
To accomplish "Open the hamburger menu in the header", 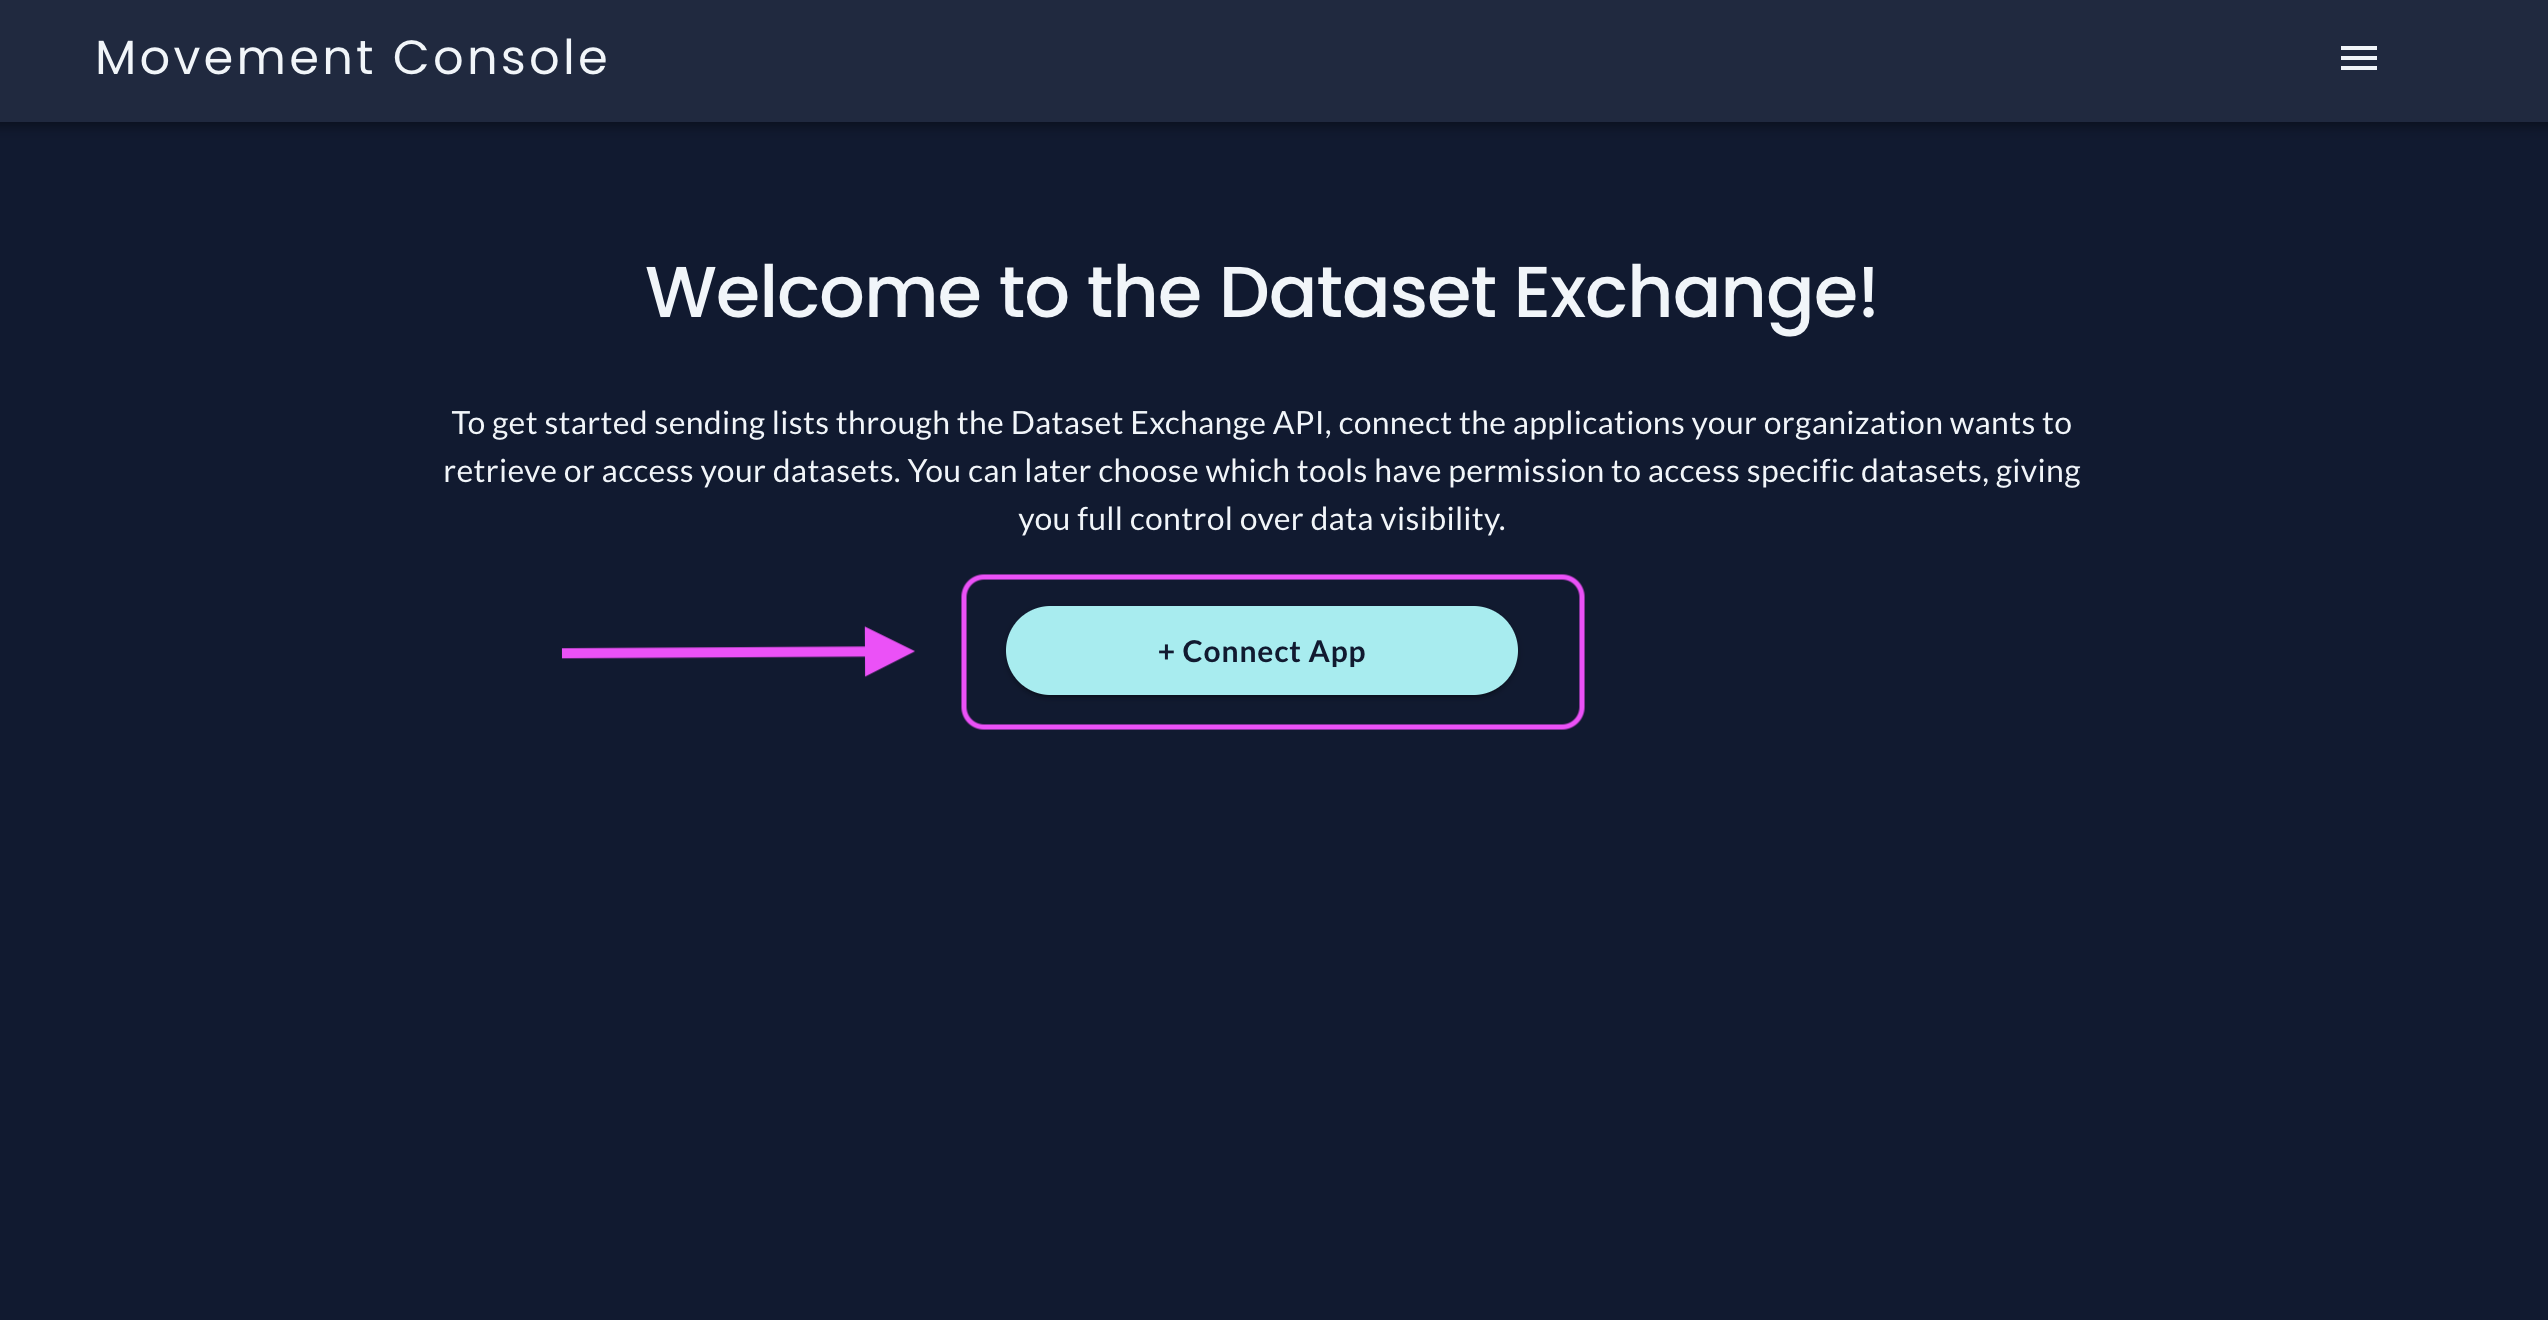I will (x=2358, y=59).
